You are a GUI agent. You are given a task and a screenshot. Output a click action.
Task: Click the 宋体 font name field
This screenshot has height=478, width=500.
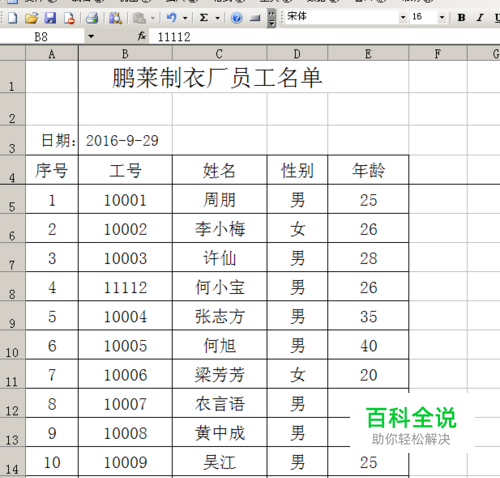341,17
